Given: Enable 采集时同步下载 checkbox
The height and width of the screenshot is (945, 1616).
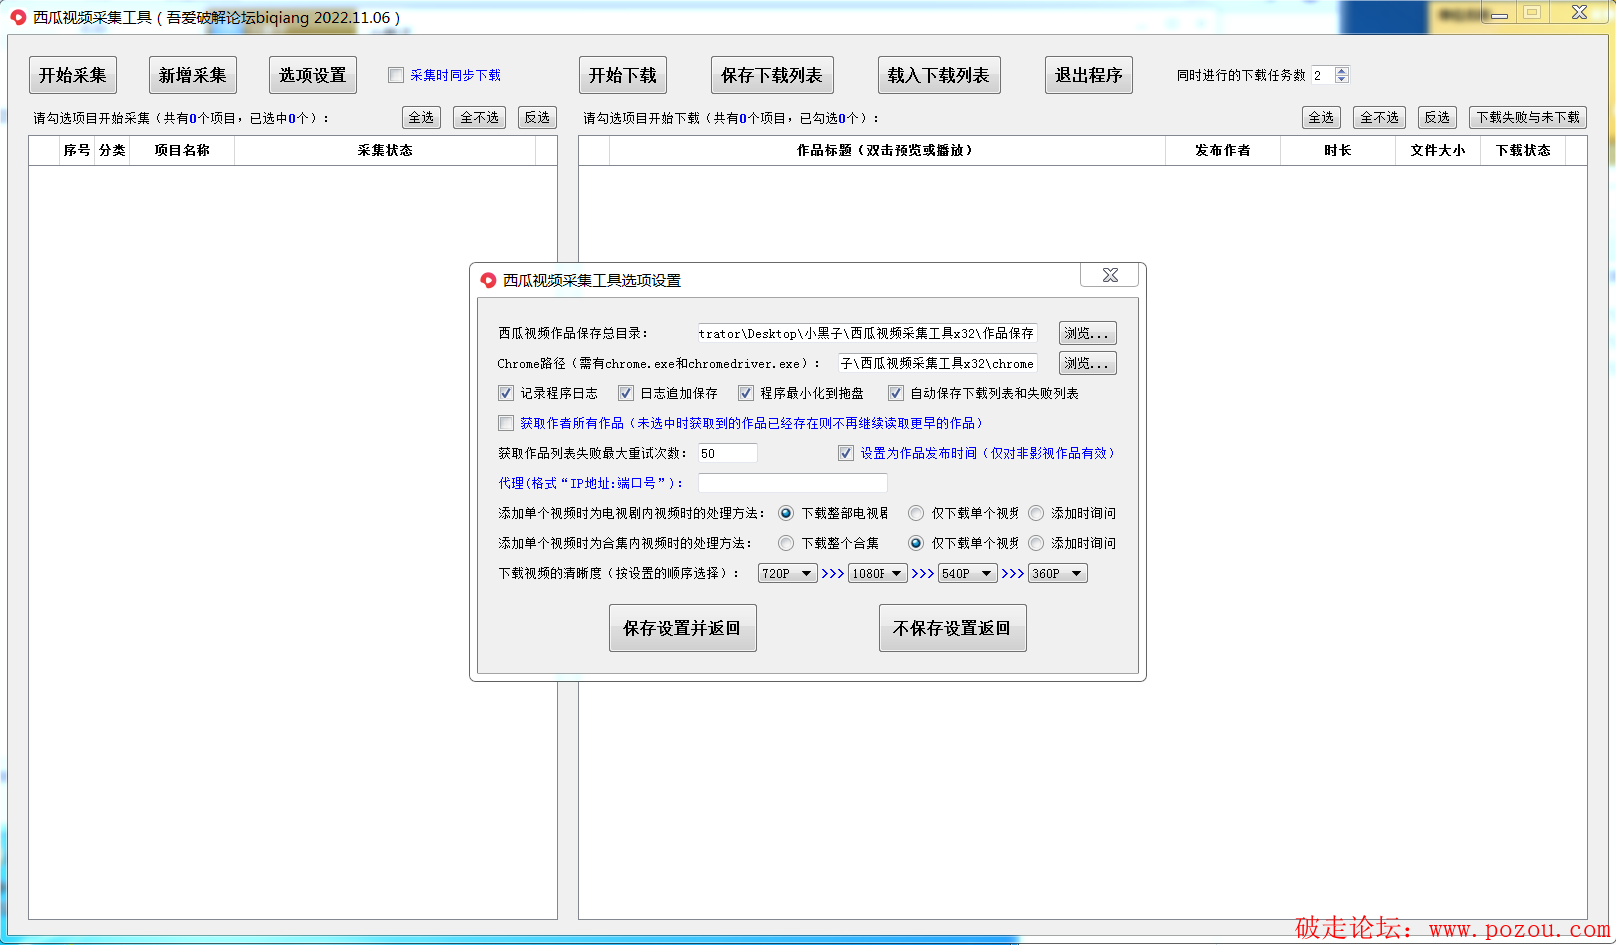Looking at the screenshot, I should click(396, 75).
